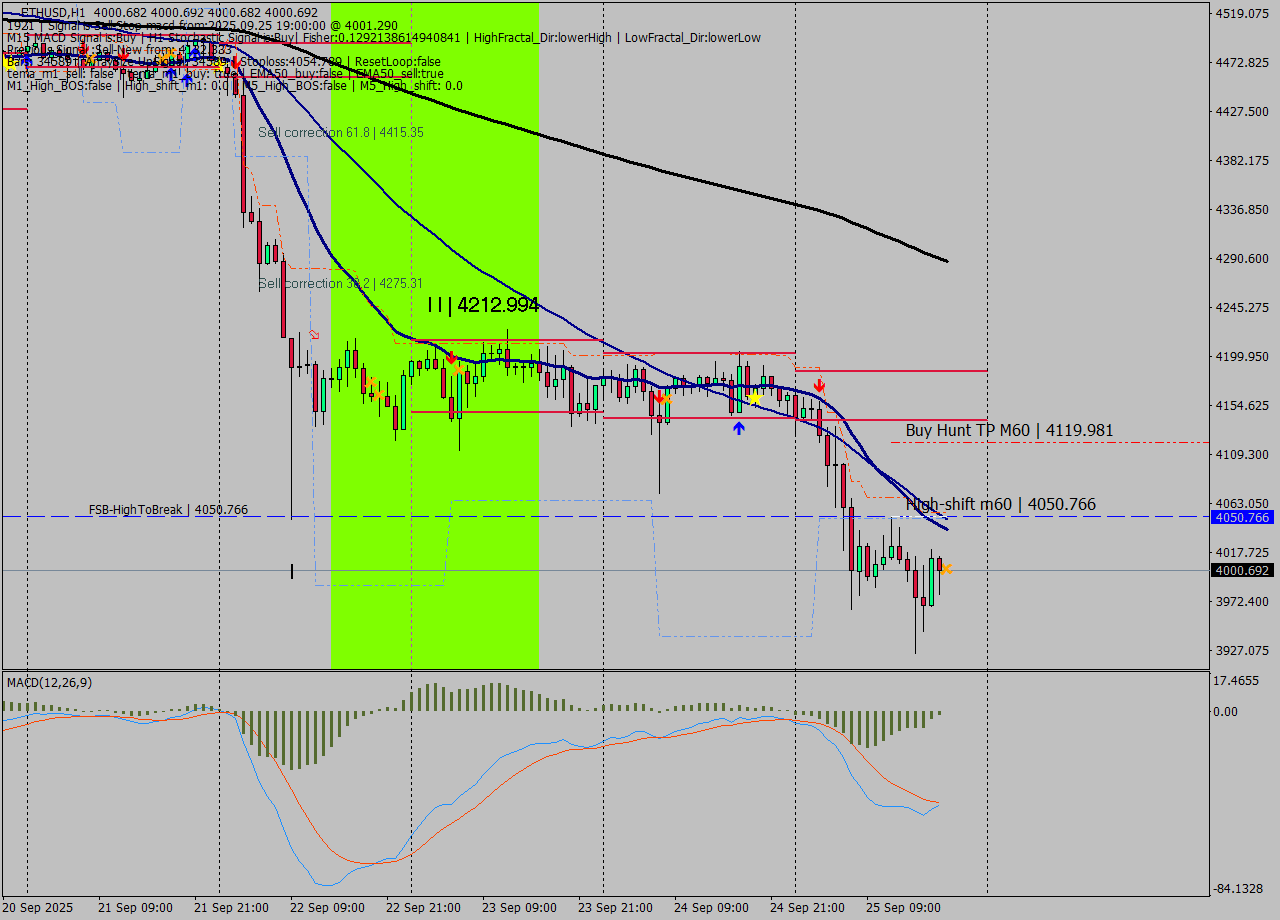Click the small hollow red arrow near 22 Sep 09:00
The image size is (1280, 920).
314,334
